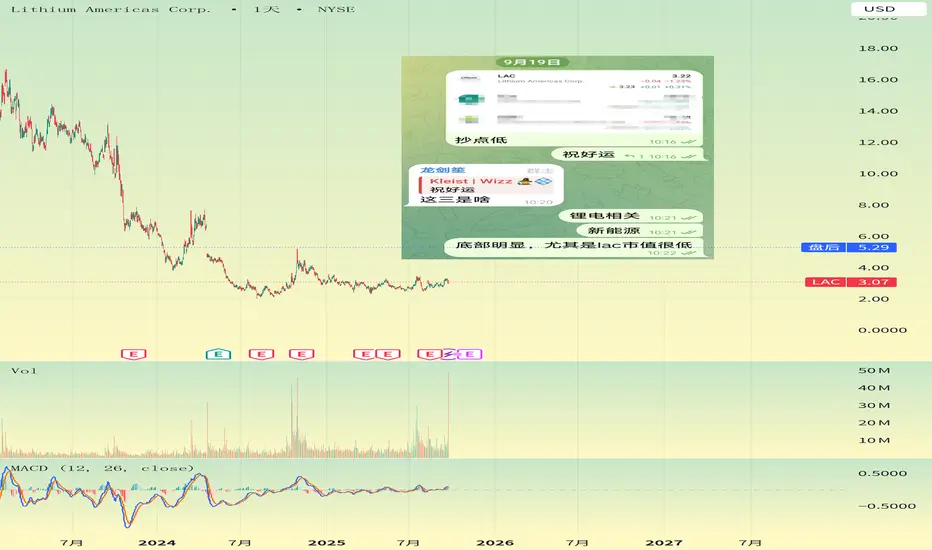Click the 盘后 5.29 price label

849,247
